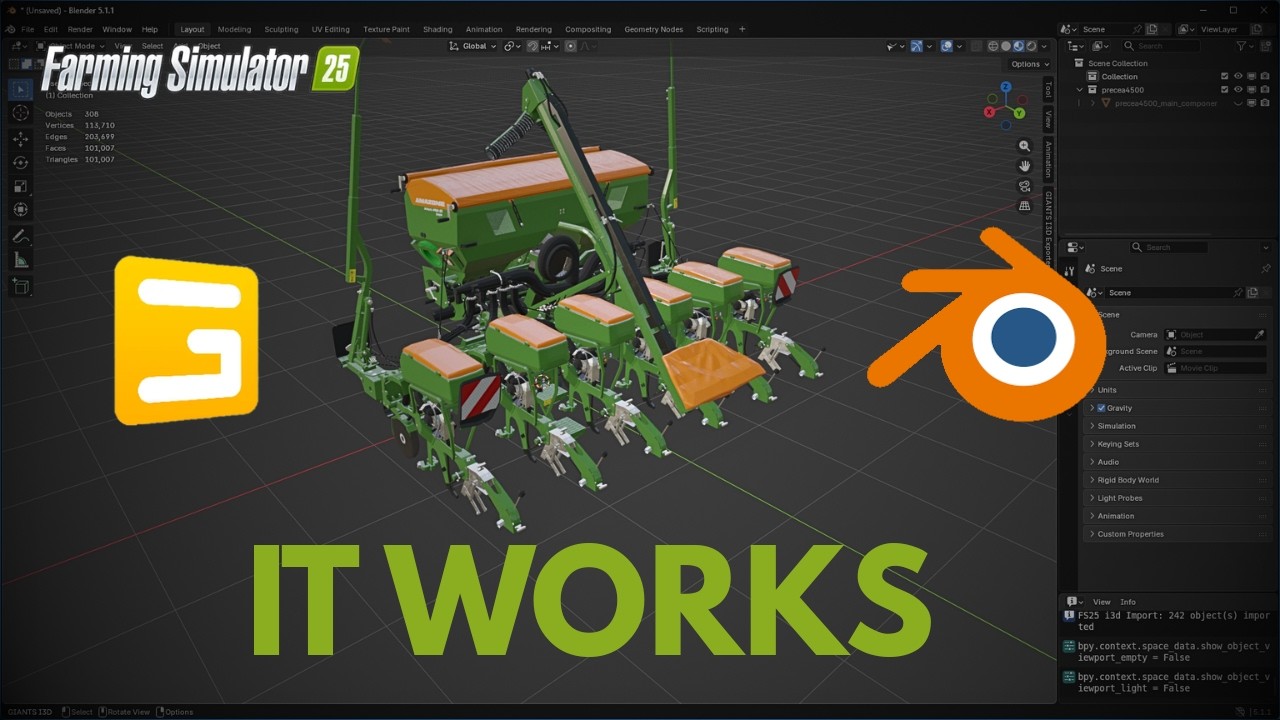Viewport: 1280px width, 720px height.
Task: Switch to the Shading workspace tab
Action: click(x=437, y=29)
